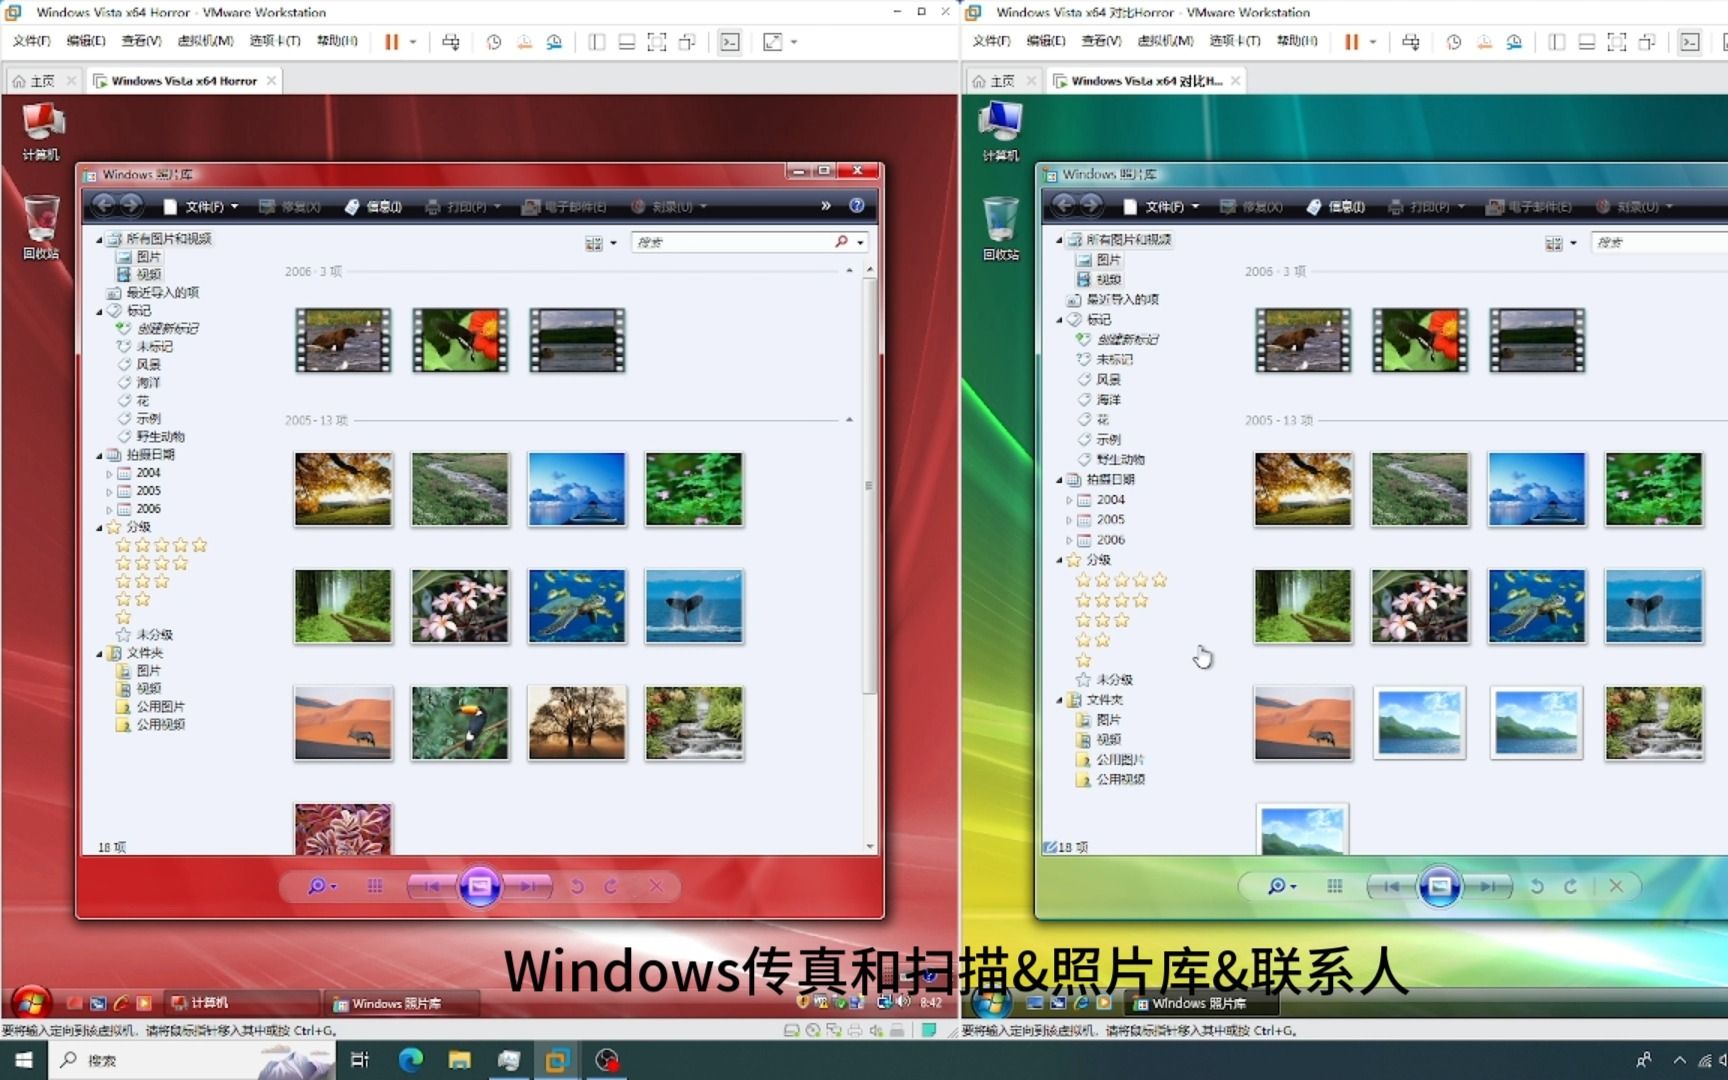Open File menu dropdown in red Photo Gallery
This screenshot has height=1080, width=1728.
tap(203, 207)
